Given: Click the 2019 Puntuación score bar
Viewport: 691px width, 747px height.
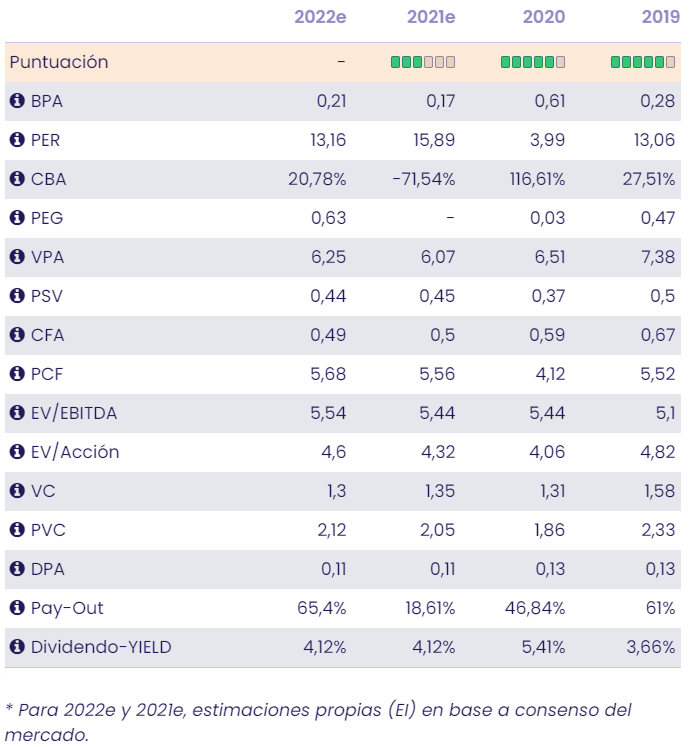Looking at the screenshot, I should click(643, 62).
